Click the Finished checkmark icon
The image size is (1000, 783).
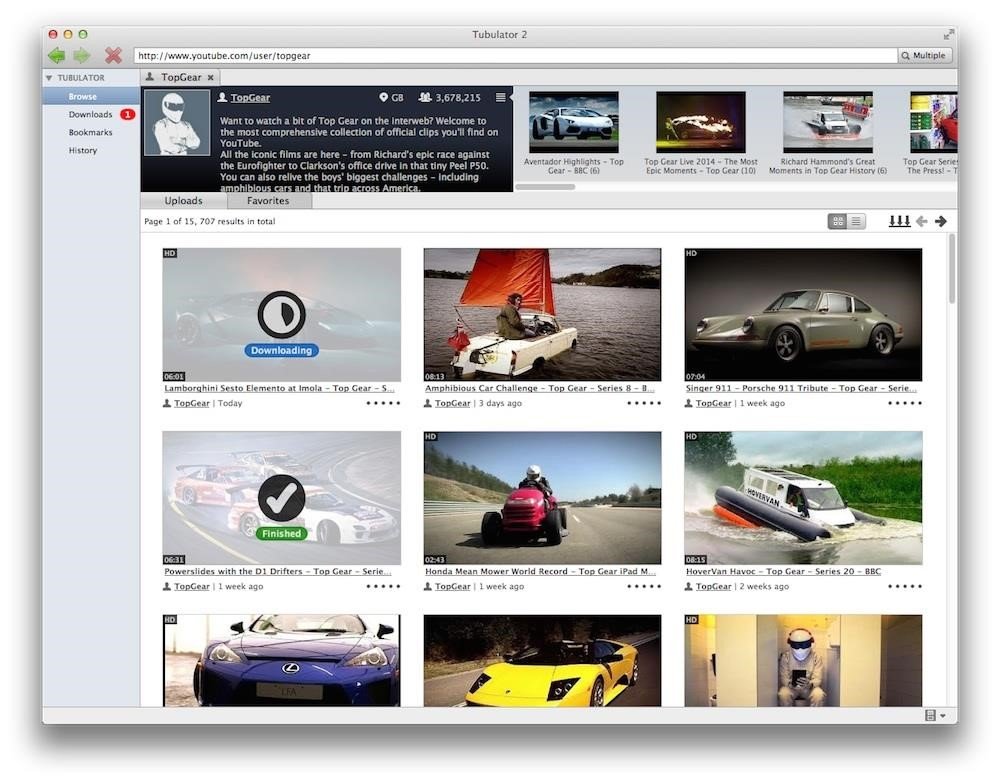[x=281, y=498]
